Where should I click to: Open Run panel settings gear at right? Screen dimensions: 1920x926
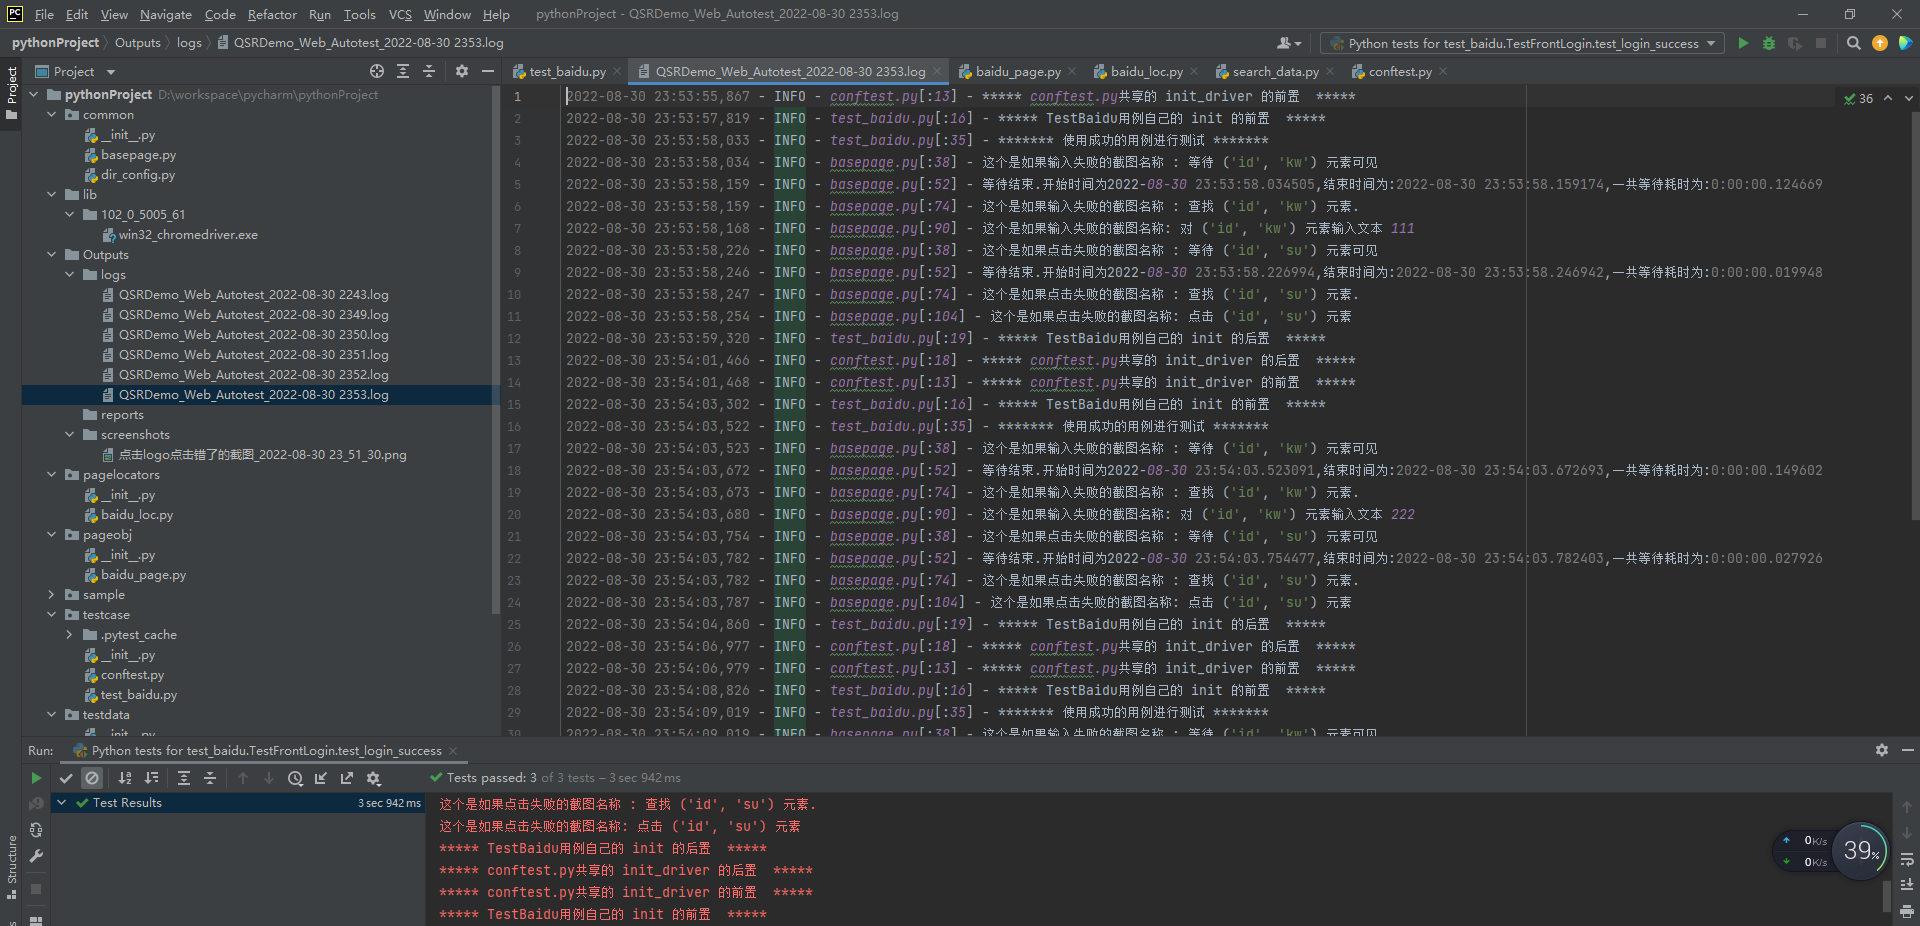(1881, 750)
